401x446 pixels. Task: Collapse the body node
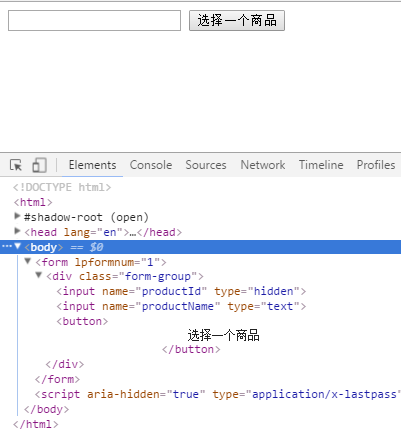[x=18, y=246]
